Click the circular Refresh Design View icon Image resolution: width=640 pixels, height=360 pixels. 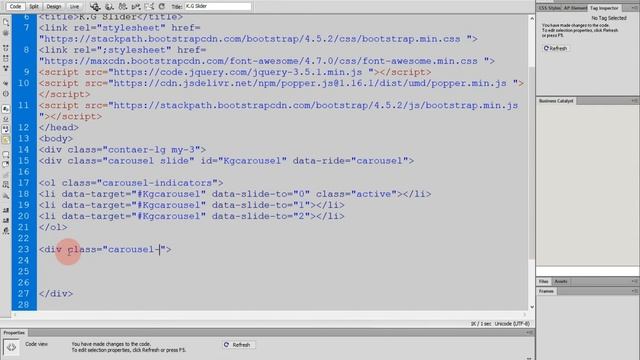162,7
